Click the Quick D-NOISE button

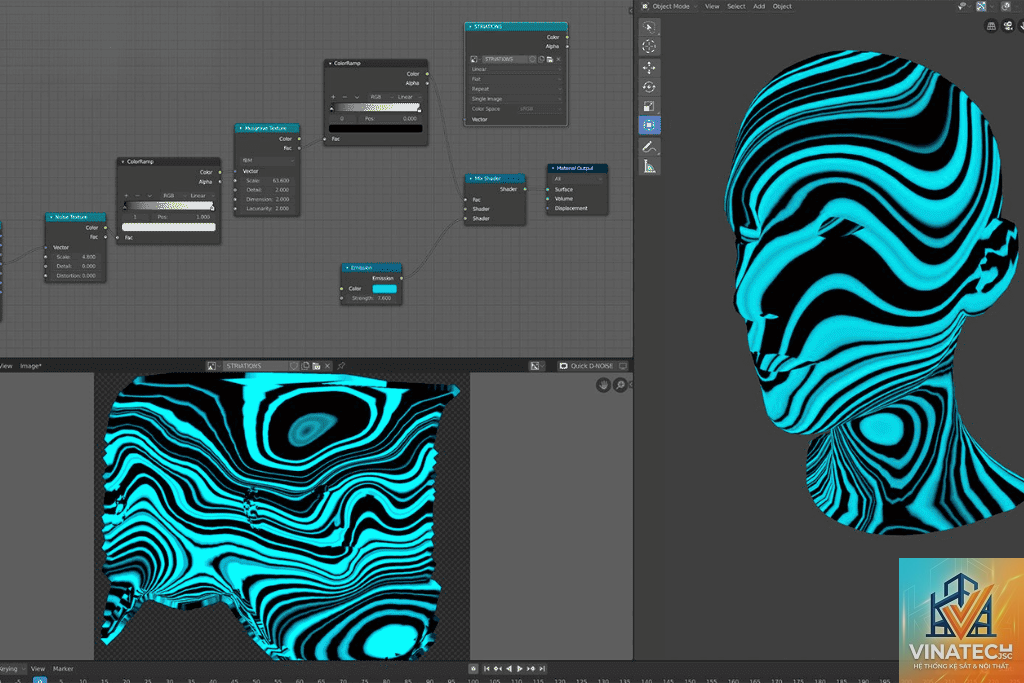(x=586, y=366)
